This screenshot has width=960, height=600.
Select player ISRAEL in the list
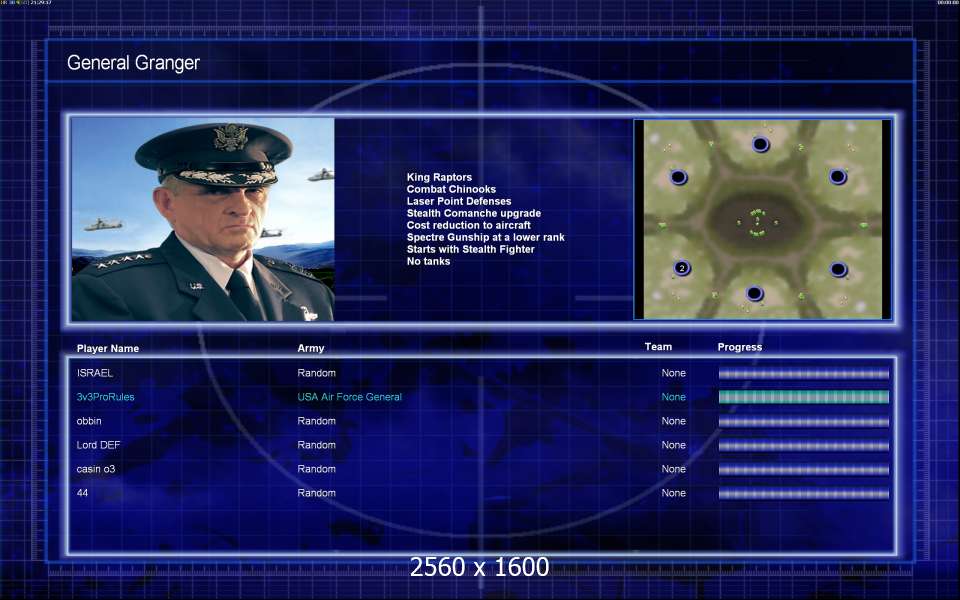pyautogui.click(x=94, y=373)
